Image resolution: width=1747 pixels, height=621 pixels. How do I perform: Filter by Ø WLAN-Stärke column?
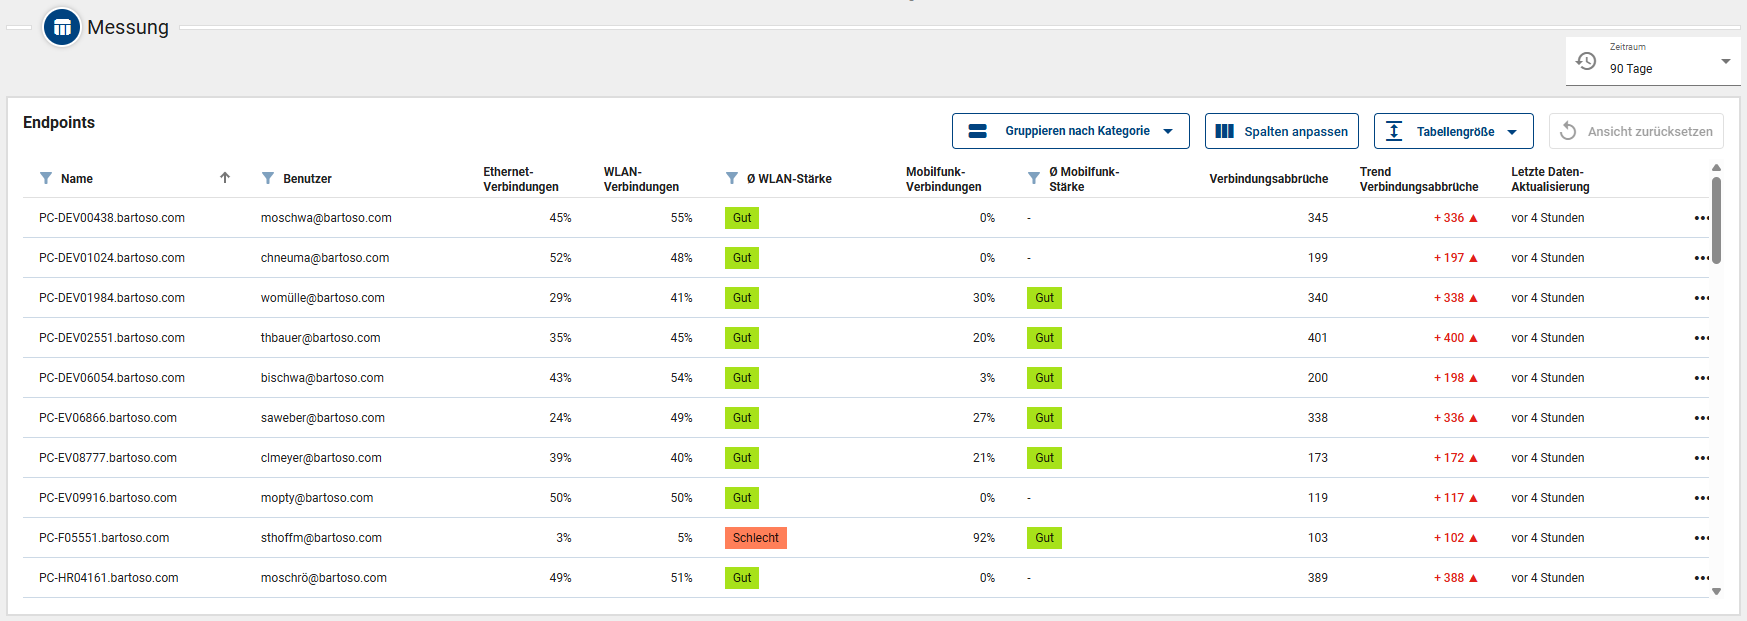tap(732, 178)
